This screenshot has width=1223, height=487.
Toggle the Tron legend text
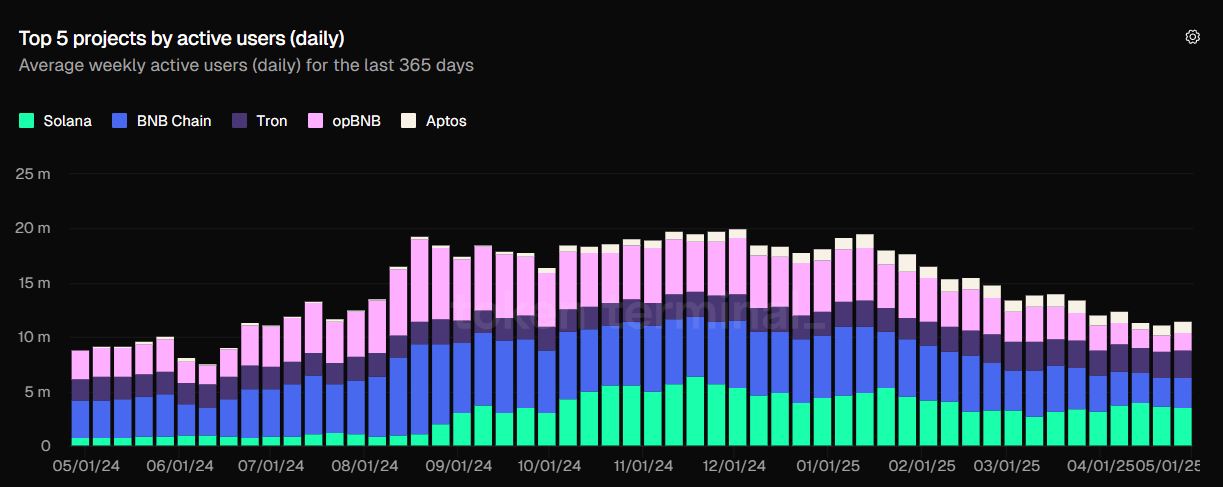coord(271,121)
